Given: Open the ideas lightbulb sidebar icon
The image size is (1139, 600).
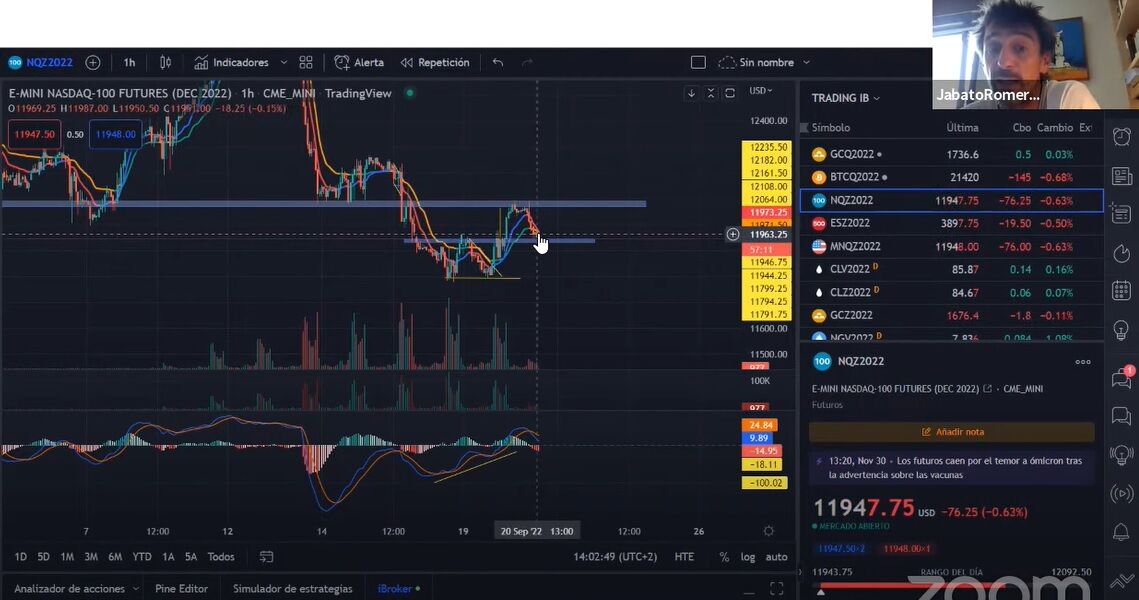Looking at the screenshot, I should pyautogui.click(x=1122, y=330).
